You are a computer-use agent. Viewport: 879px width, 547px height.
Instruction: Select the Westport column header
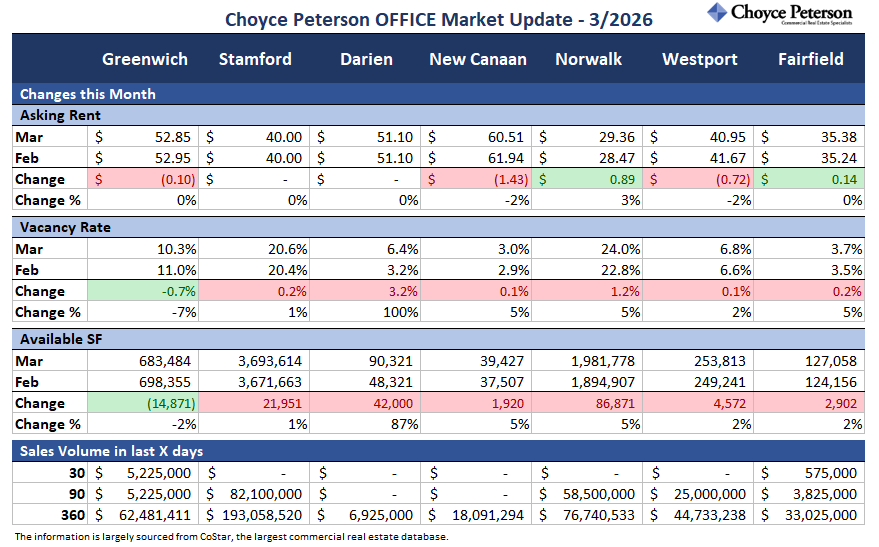[700, 59]
